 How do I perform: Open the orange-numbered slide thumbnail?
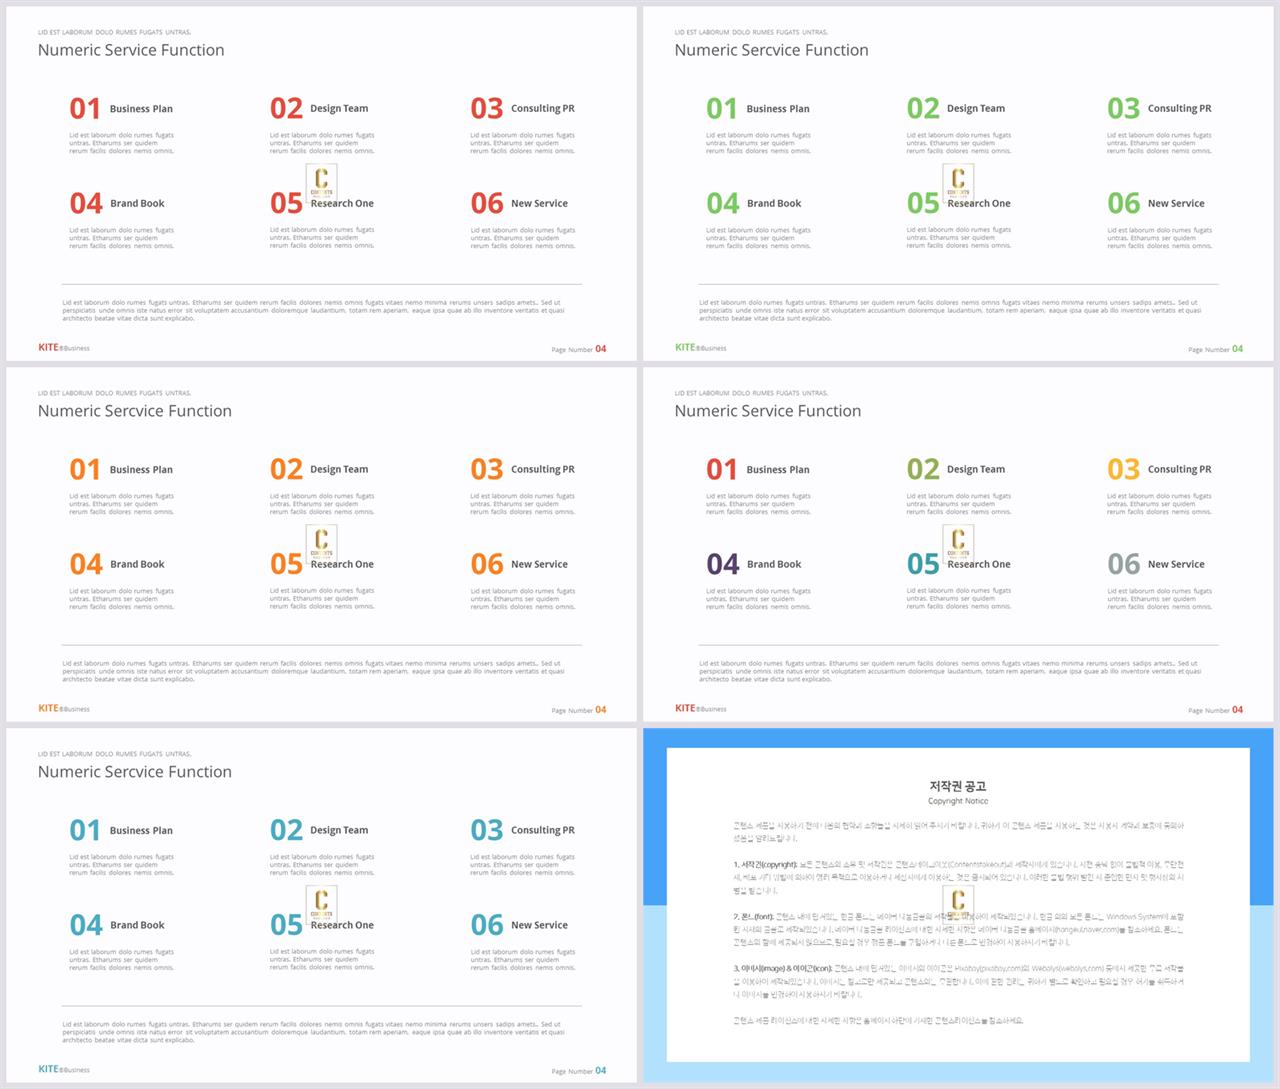click(x=321, y=545)
